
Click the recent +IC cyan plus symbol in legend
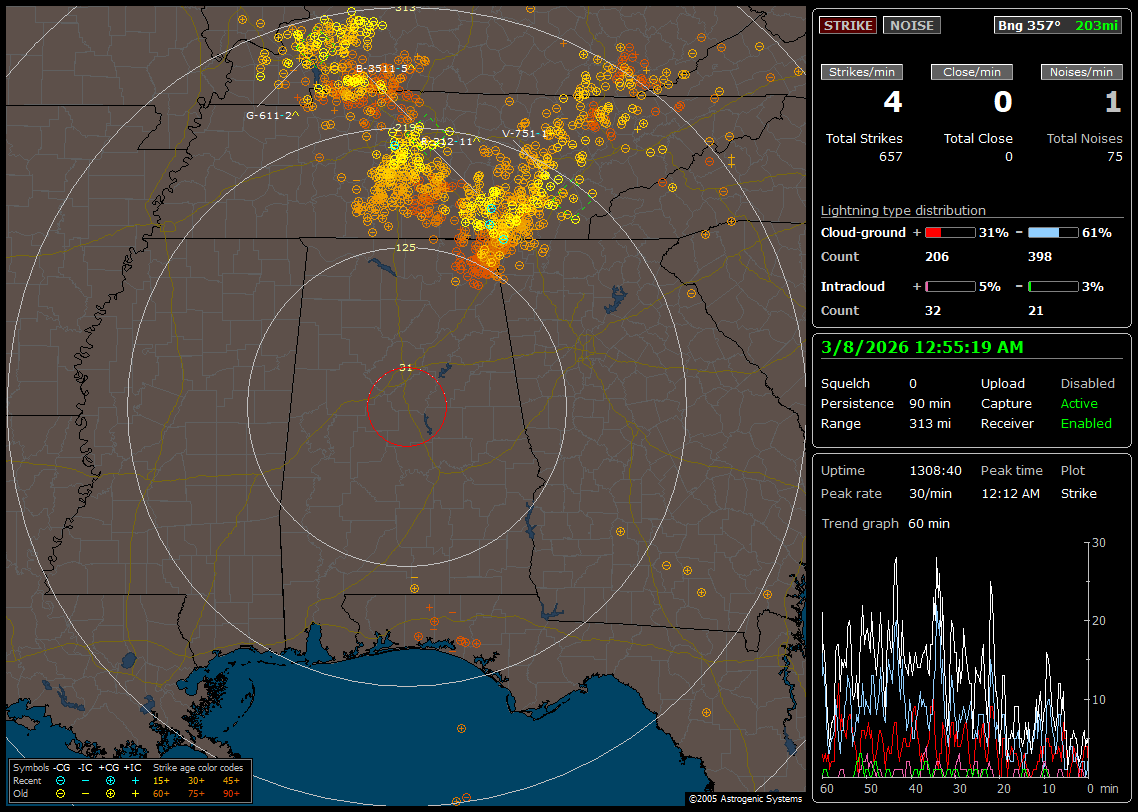135,780
